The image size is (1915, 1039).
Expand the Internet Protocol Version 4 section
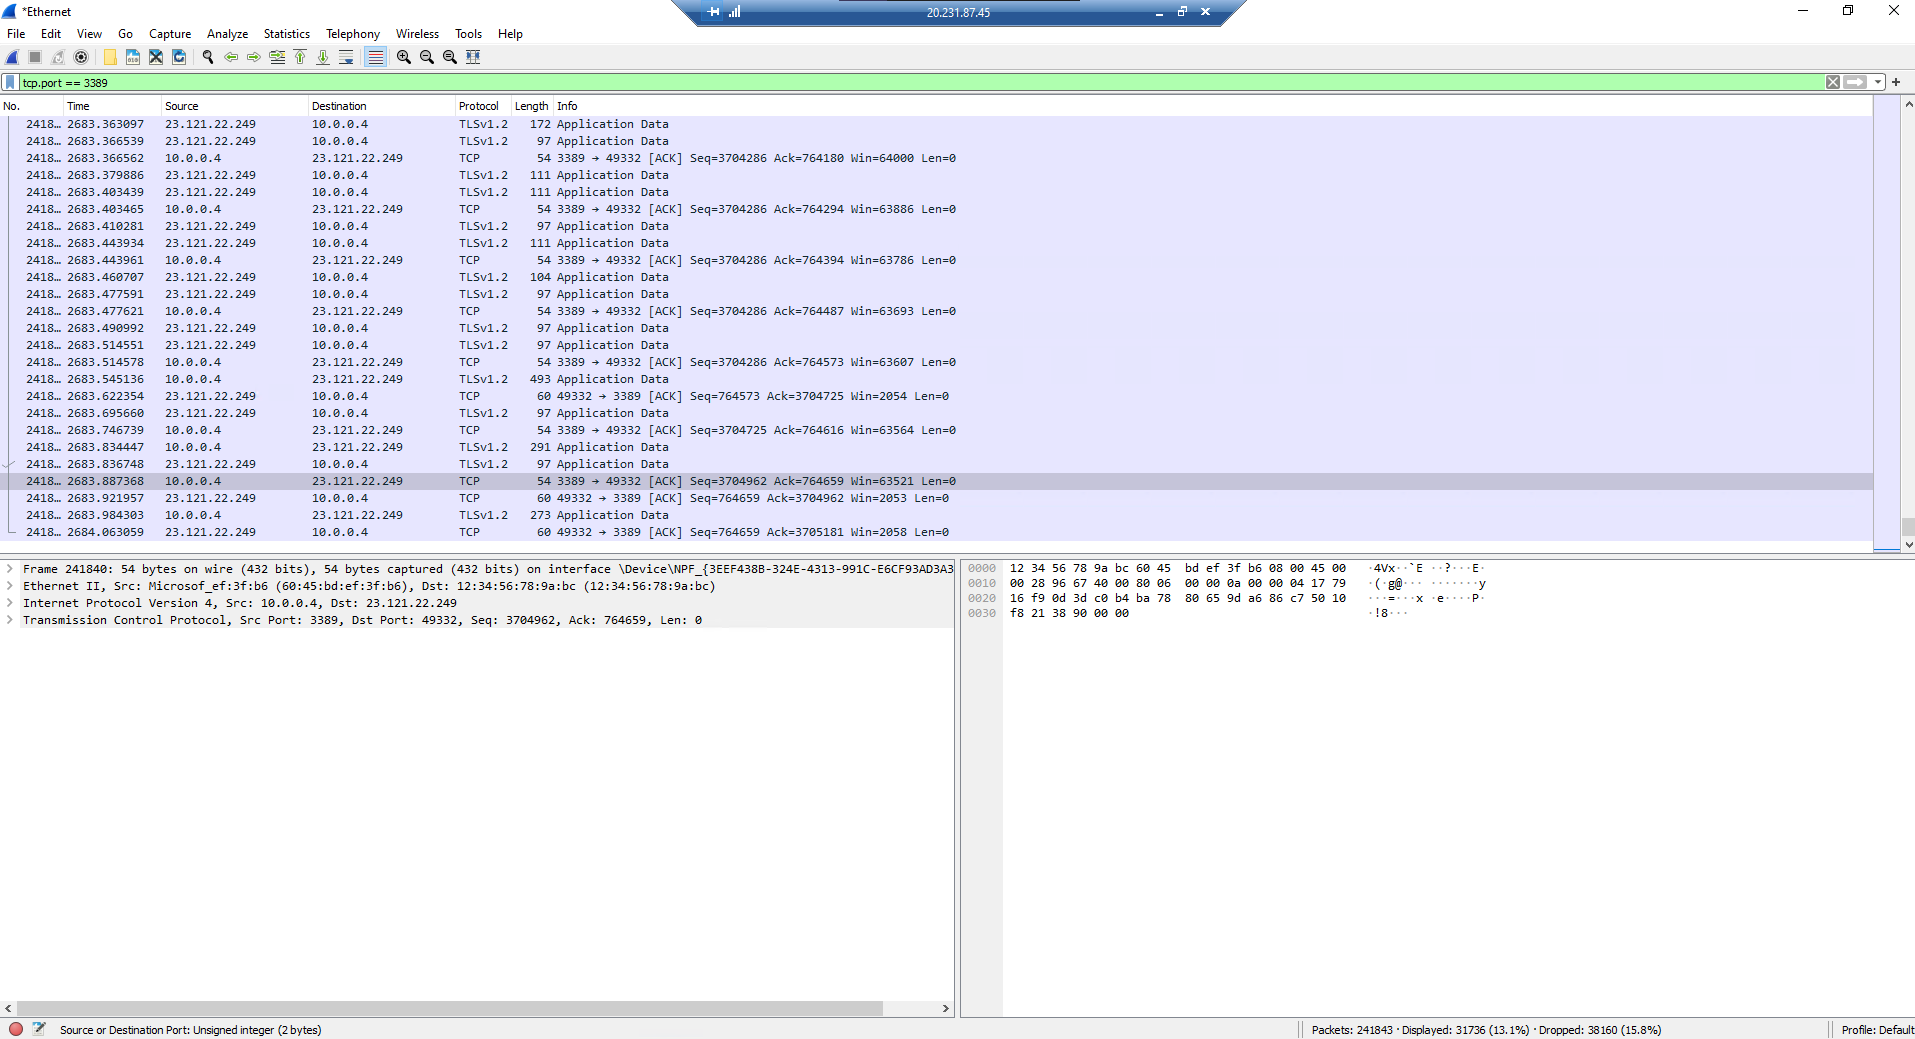pos(10,603)
